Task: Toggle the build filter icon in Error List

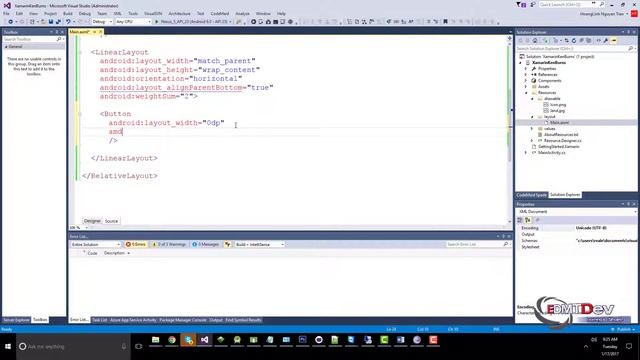Action: [227, 244]
